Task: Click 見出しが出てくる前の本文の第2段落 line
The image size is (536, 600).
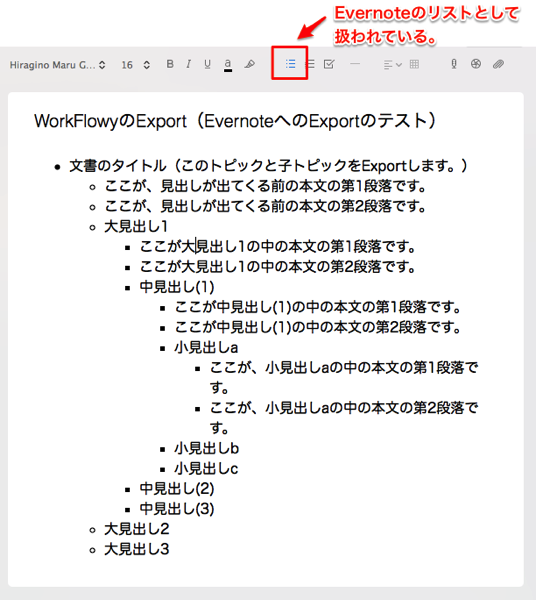Action: (266, 207)
